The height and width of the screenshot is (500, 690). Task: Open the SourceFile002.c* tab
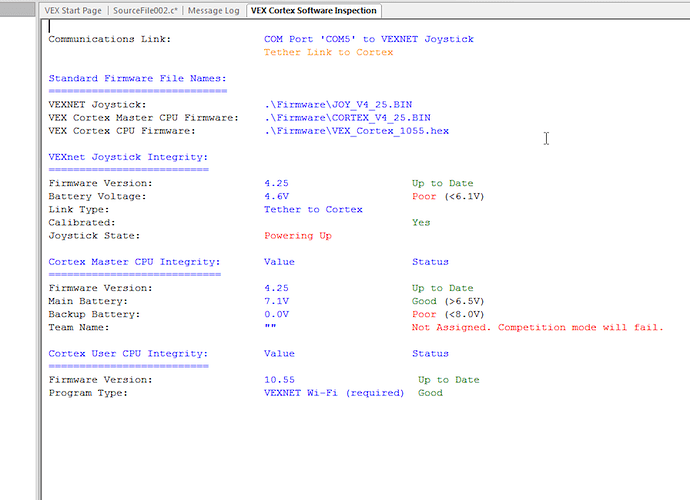pos(145,11)
